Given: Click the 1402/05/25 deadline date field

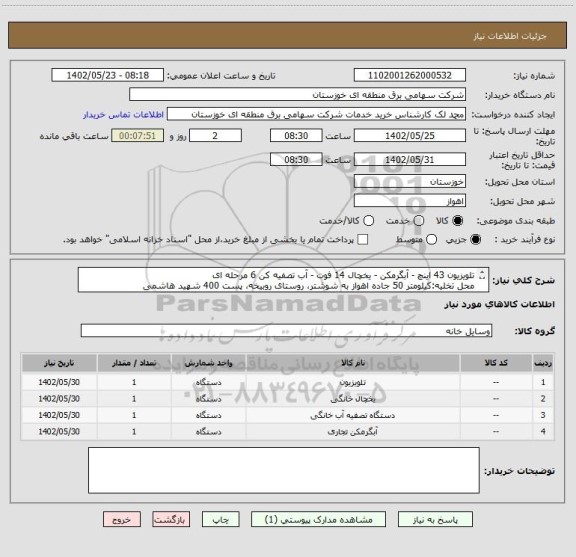Looking at the screenshot, I should click(410, 136).
